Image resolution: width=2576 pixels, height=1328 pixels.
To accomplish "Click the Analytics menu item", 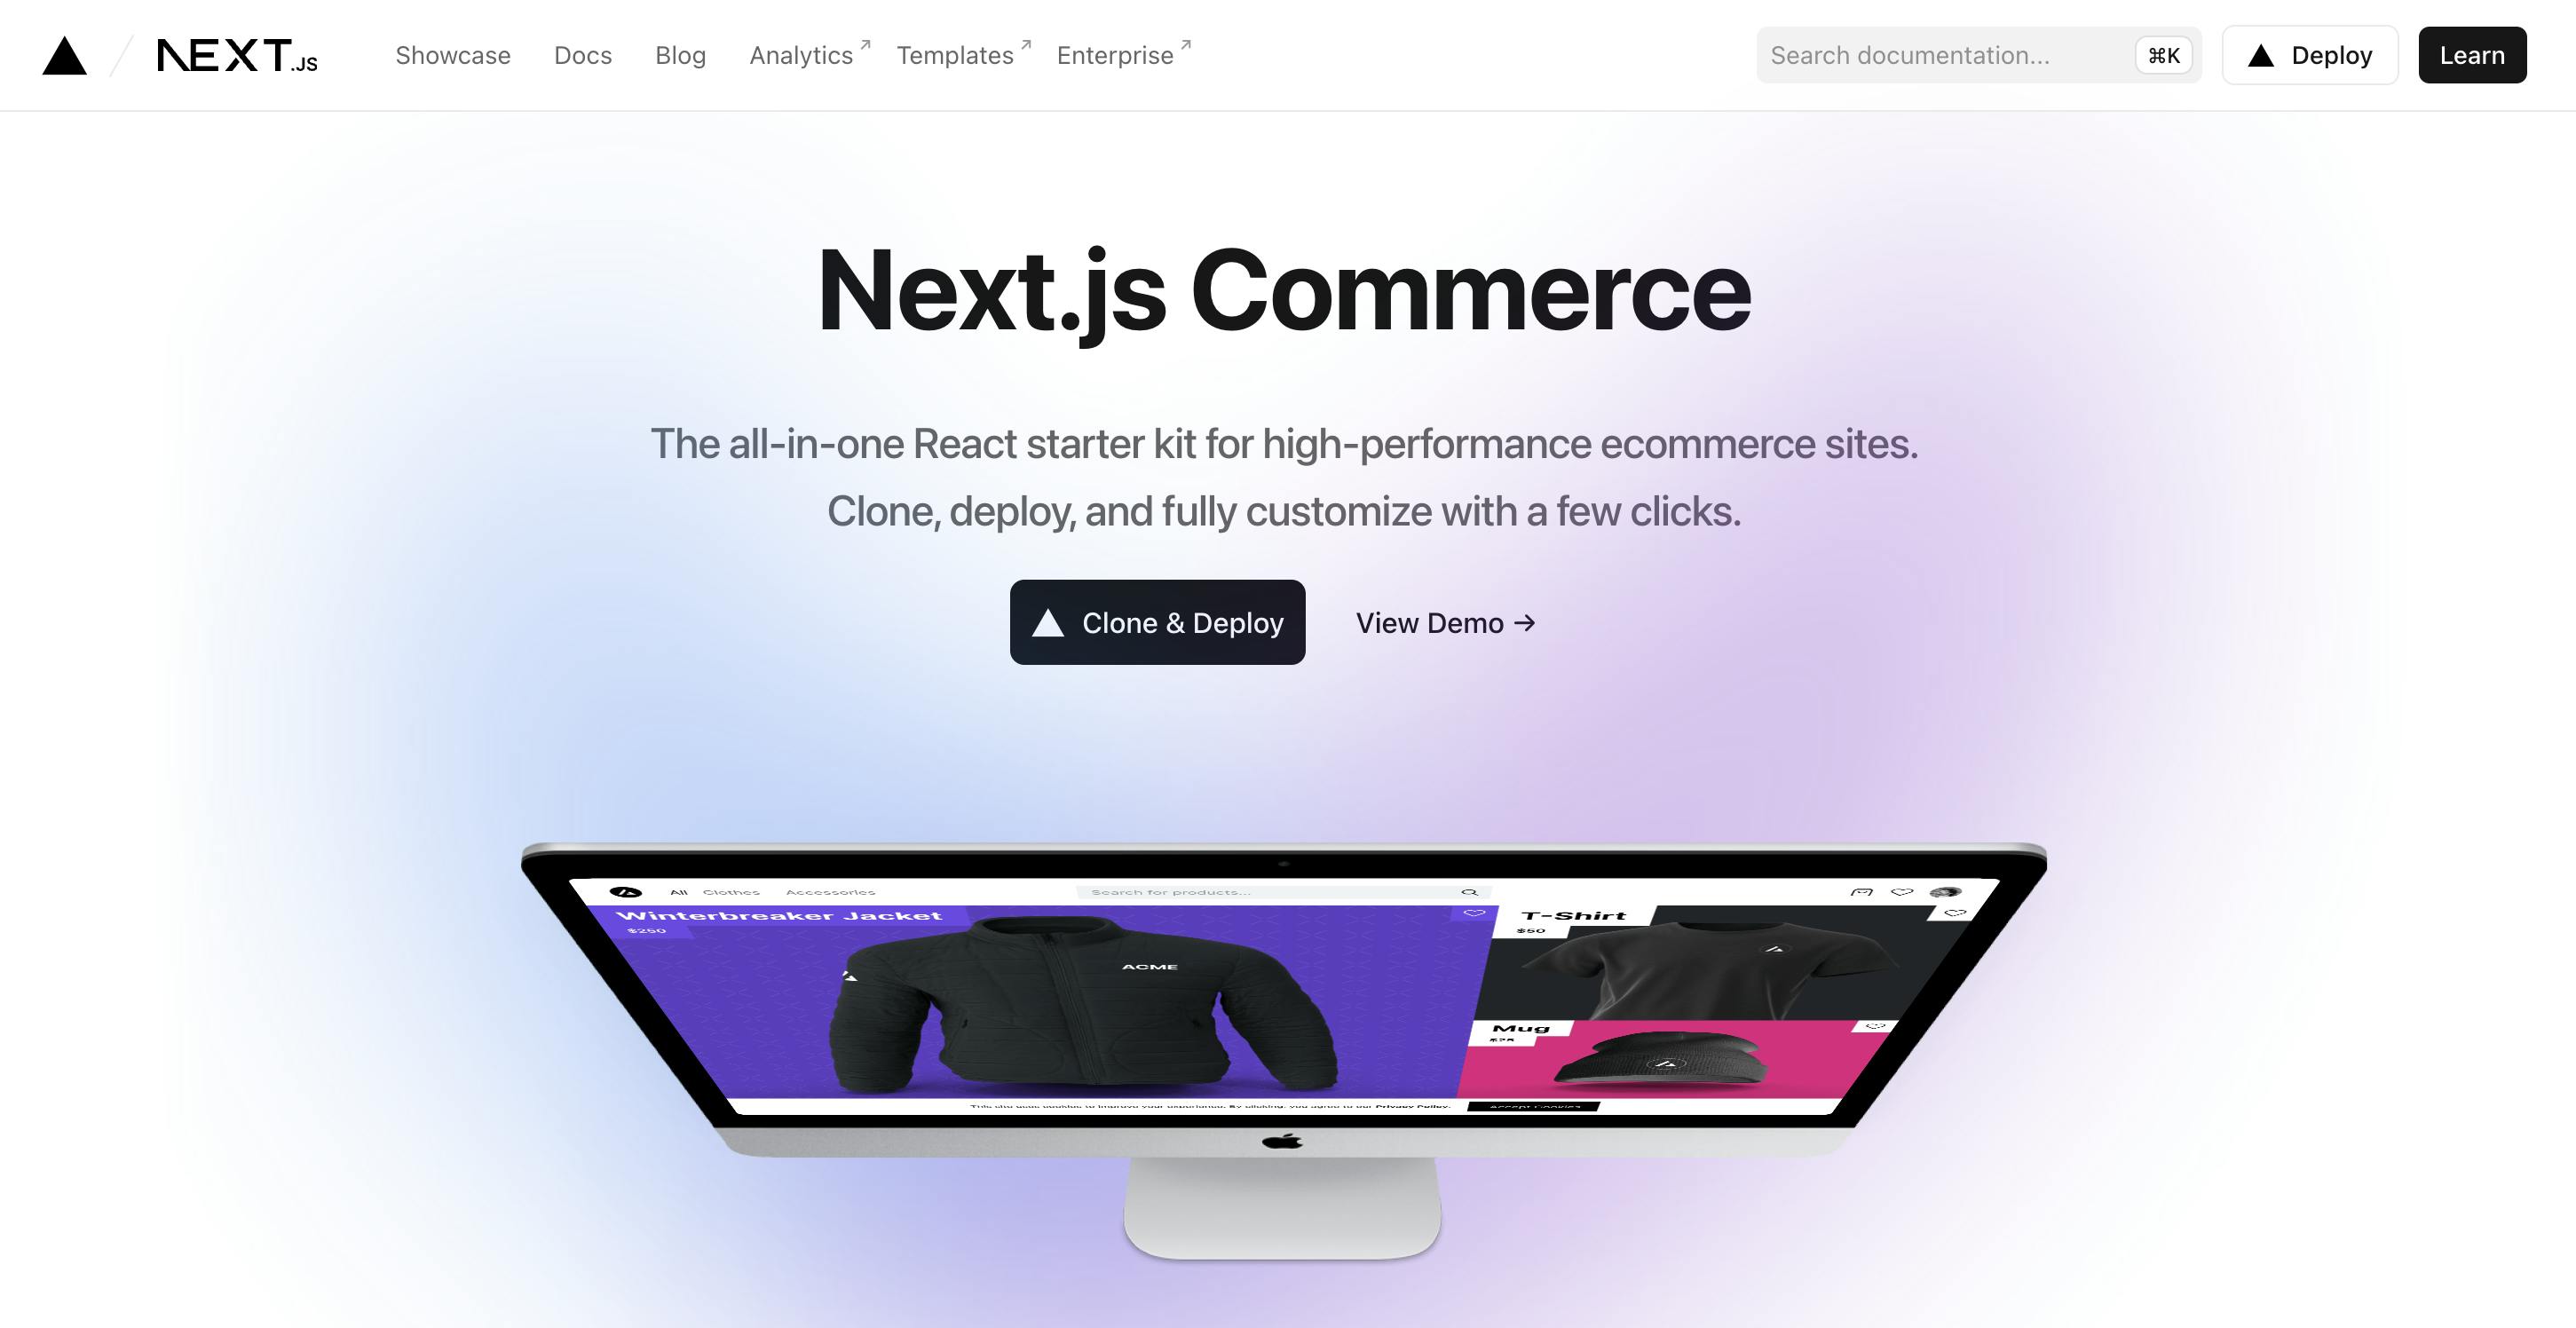I will pos(801,54).
